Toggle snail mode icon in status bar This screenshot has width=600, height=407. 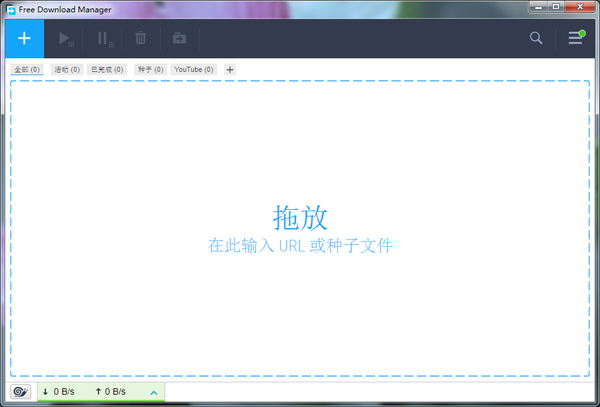[x=20, y=392]
